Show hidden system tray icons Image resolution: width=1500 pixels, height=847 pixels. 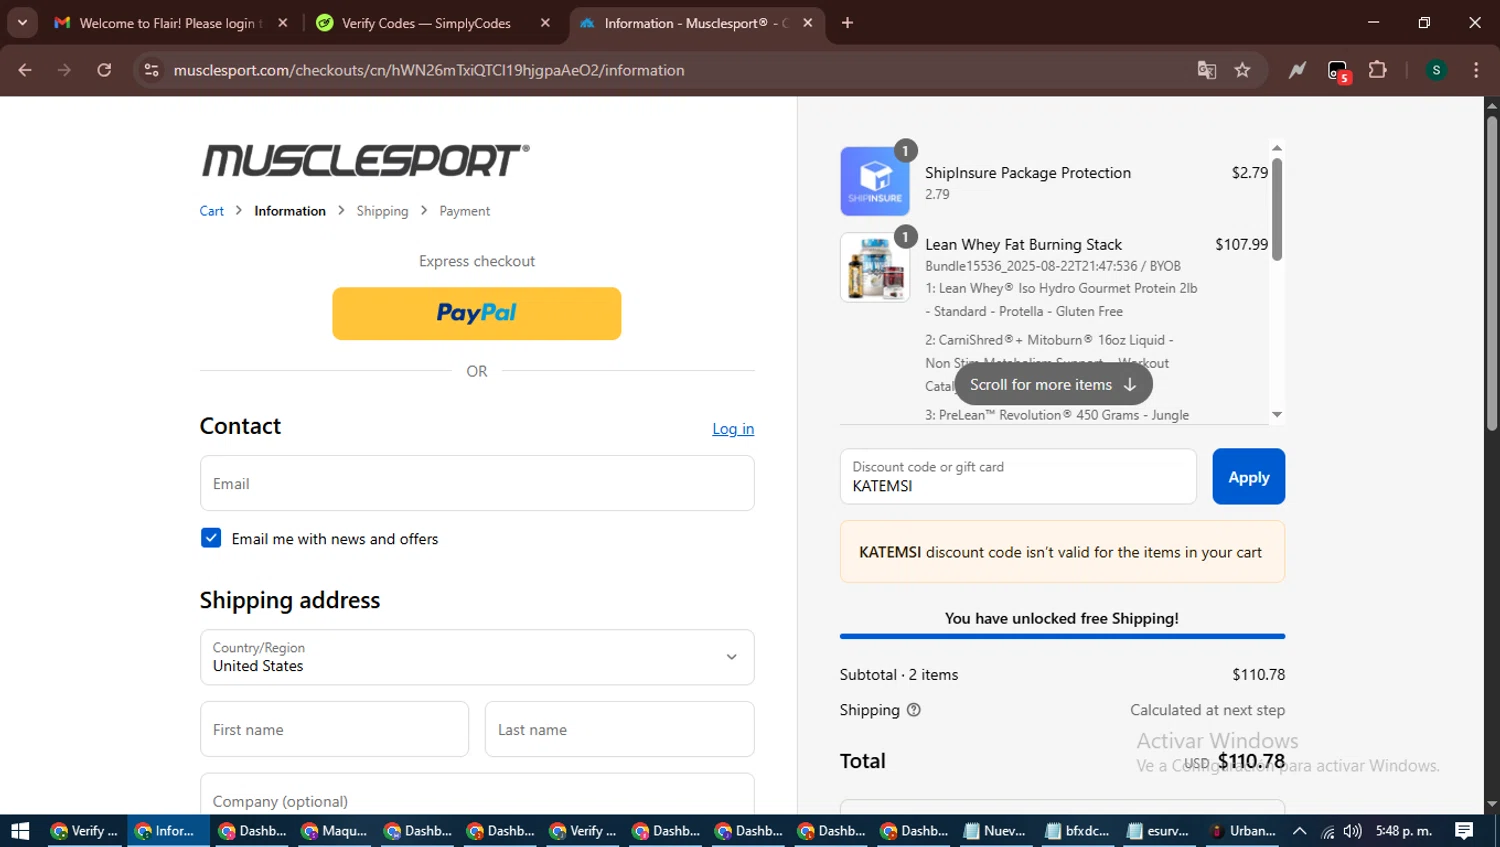click(x=1299, y=831)
